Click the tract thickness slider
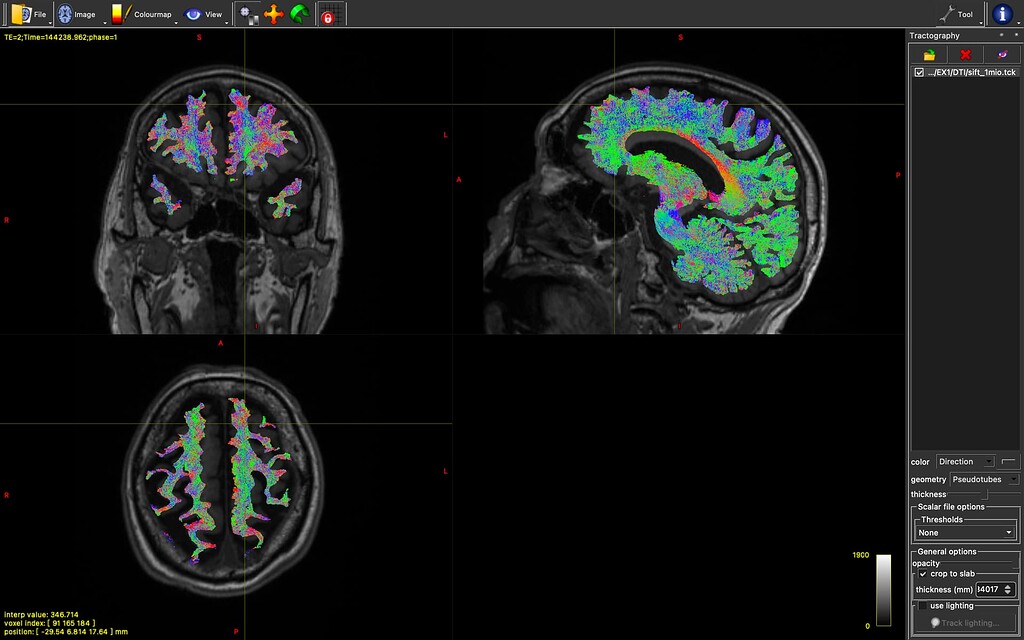Screen dimensions: 1024x640 pos(984,494)
